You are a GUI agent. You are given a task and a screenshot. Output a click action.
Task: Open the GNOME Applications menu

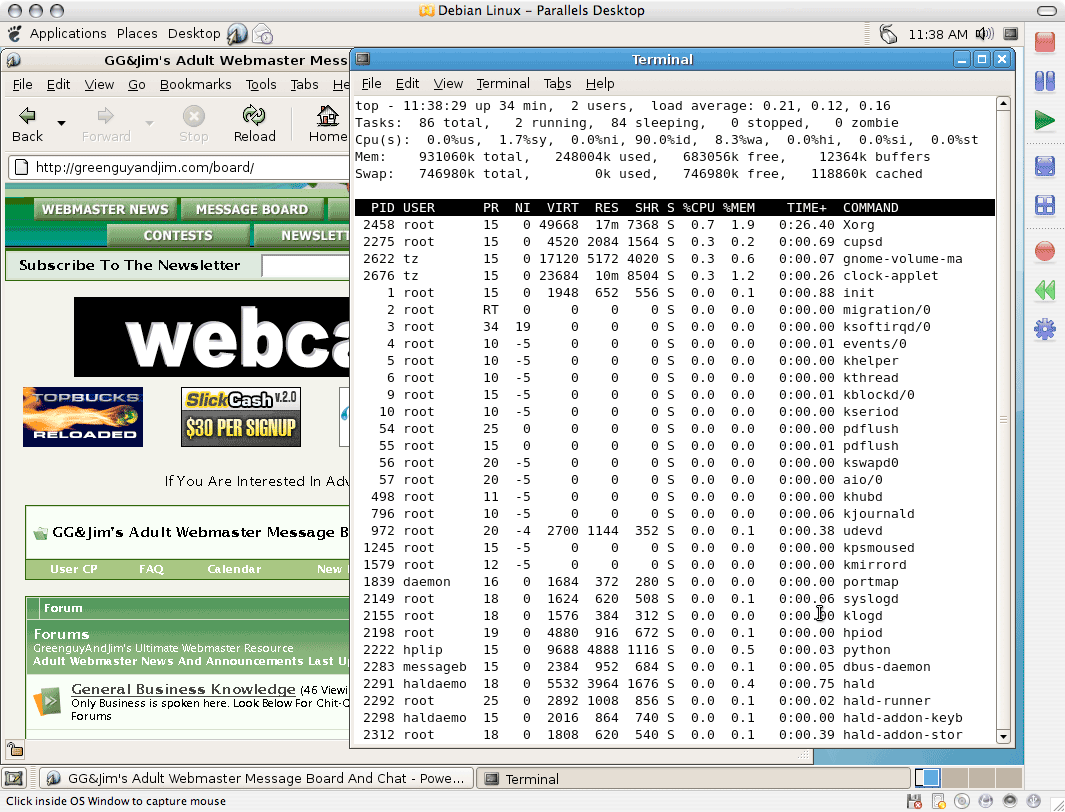(x=67, y=34)
